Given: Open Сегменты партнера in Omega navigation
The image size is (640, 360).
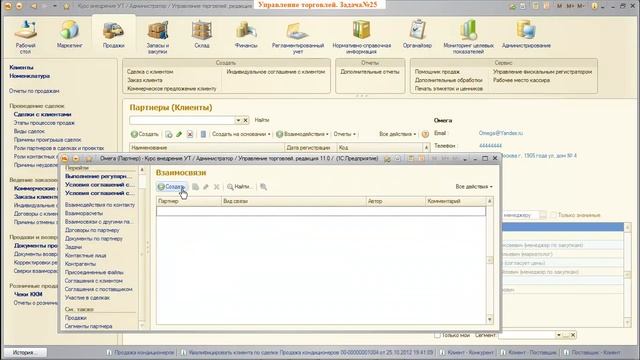Looking at the screenshot, I should pyautogui.click(x=89, y=327).
